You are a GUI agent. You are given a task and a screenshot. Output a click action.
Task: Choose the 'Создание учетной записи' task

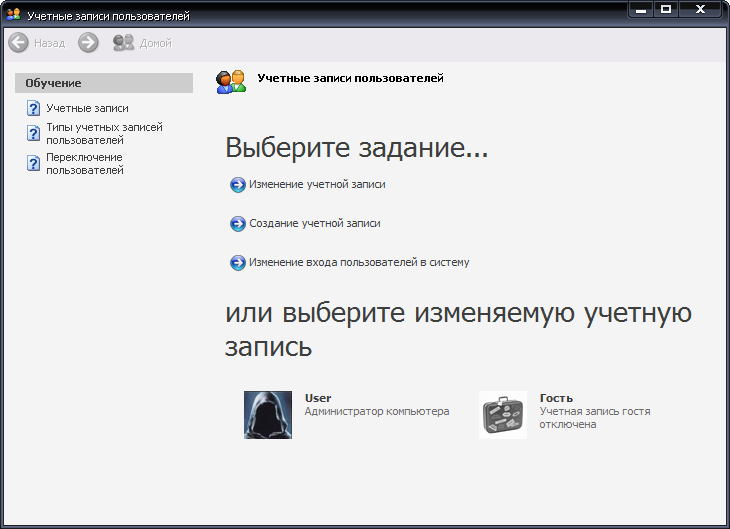point(315,224)
